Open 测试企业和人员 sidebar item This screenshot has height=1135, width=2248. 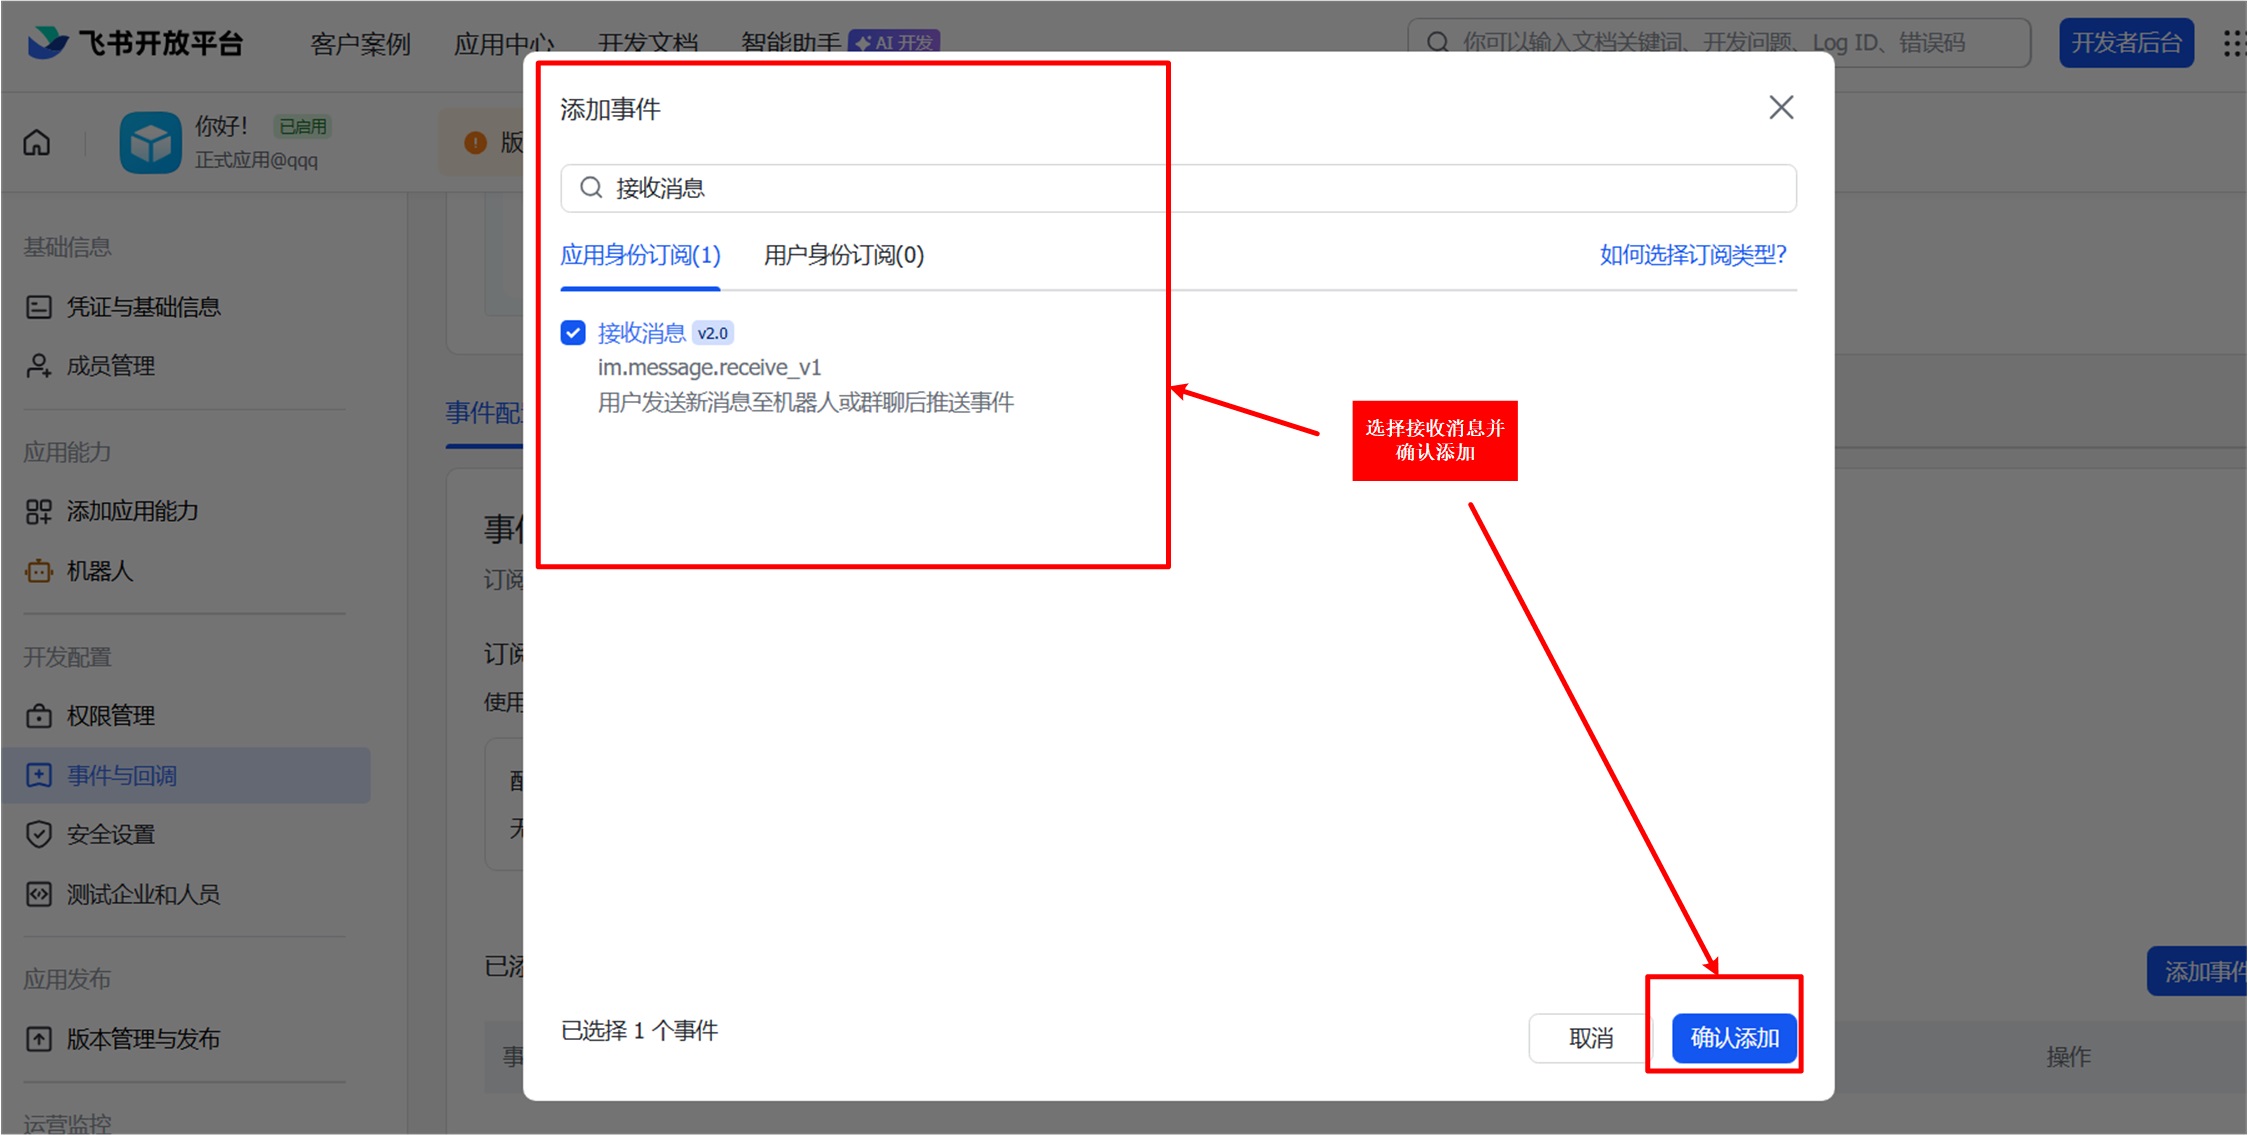coord(142,894)
